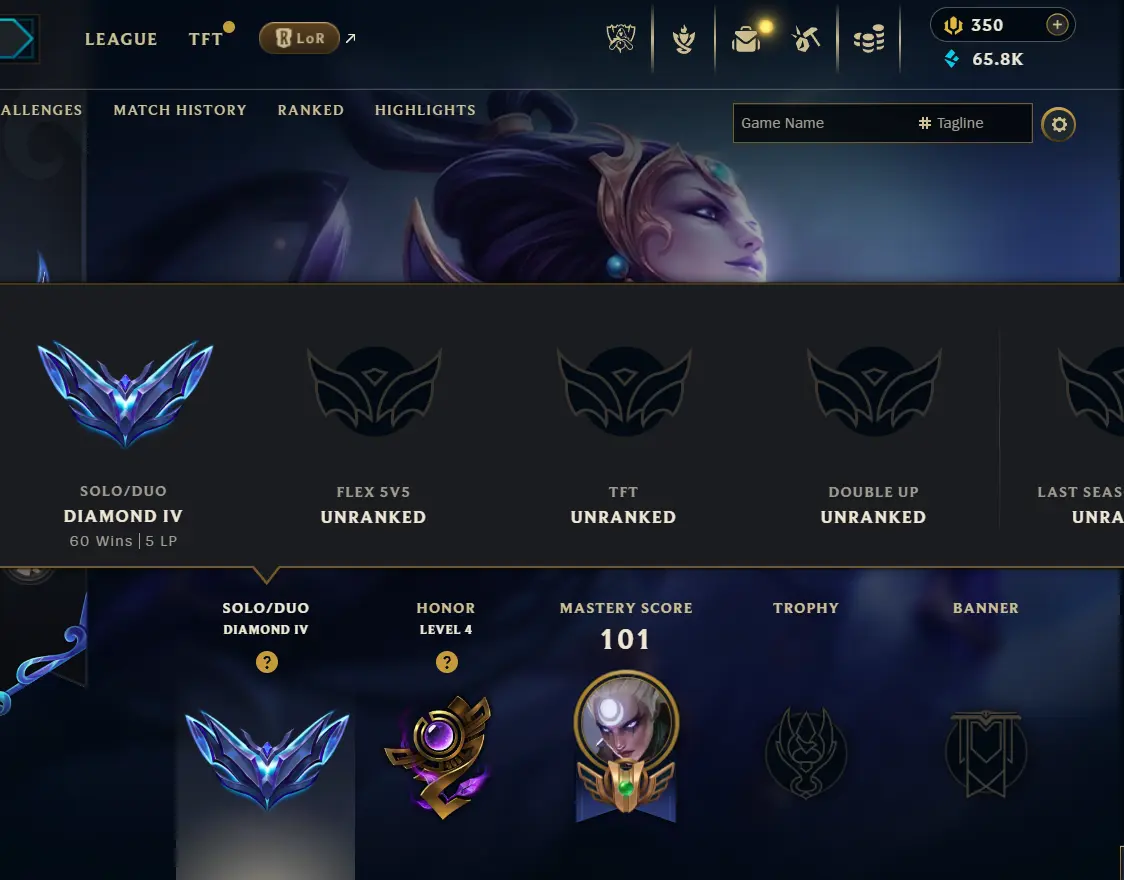This screenshot has height=880, width=1124.
Task: Go to TFT in top navigation
Action: [x=206, y=39]
